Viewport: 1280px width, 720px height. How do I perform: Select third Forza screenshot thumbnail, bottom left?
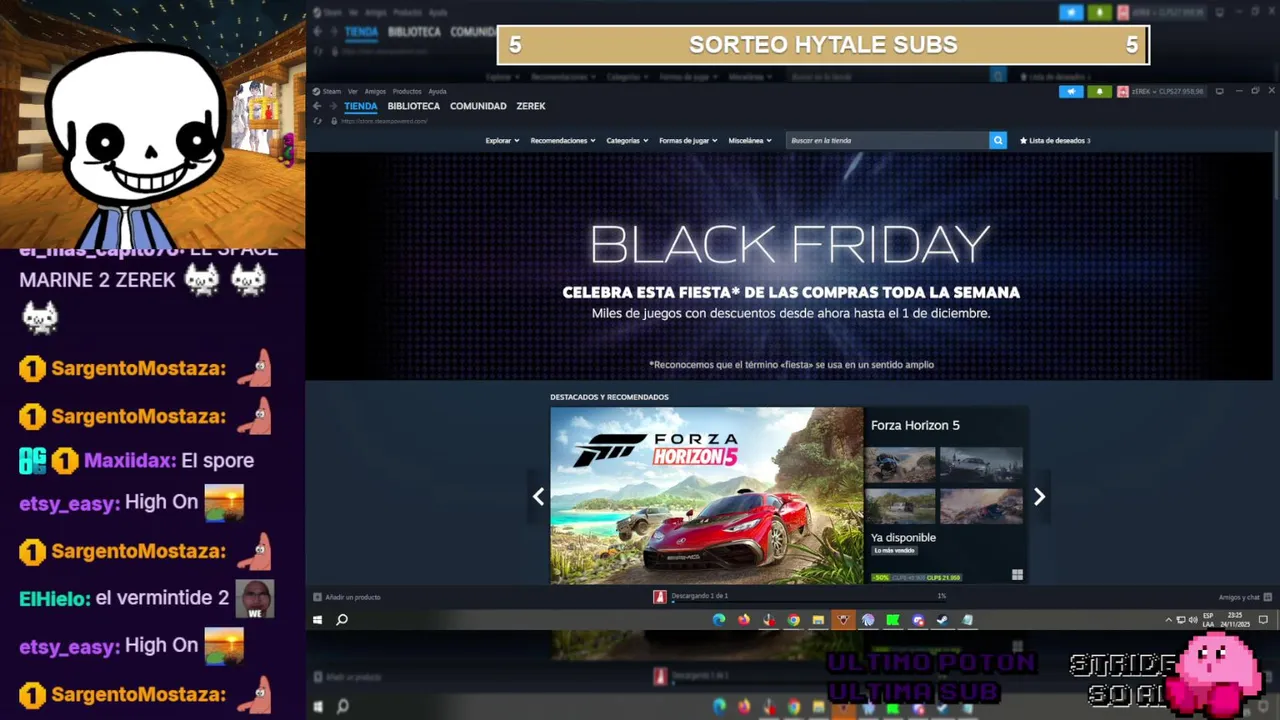[x=901, y=506]
